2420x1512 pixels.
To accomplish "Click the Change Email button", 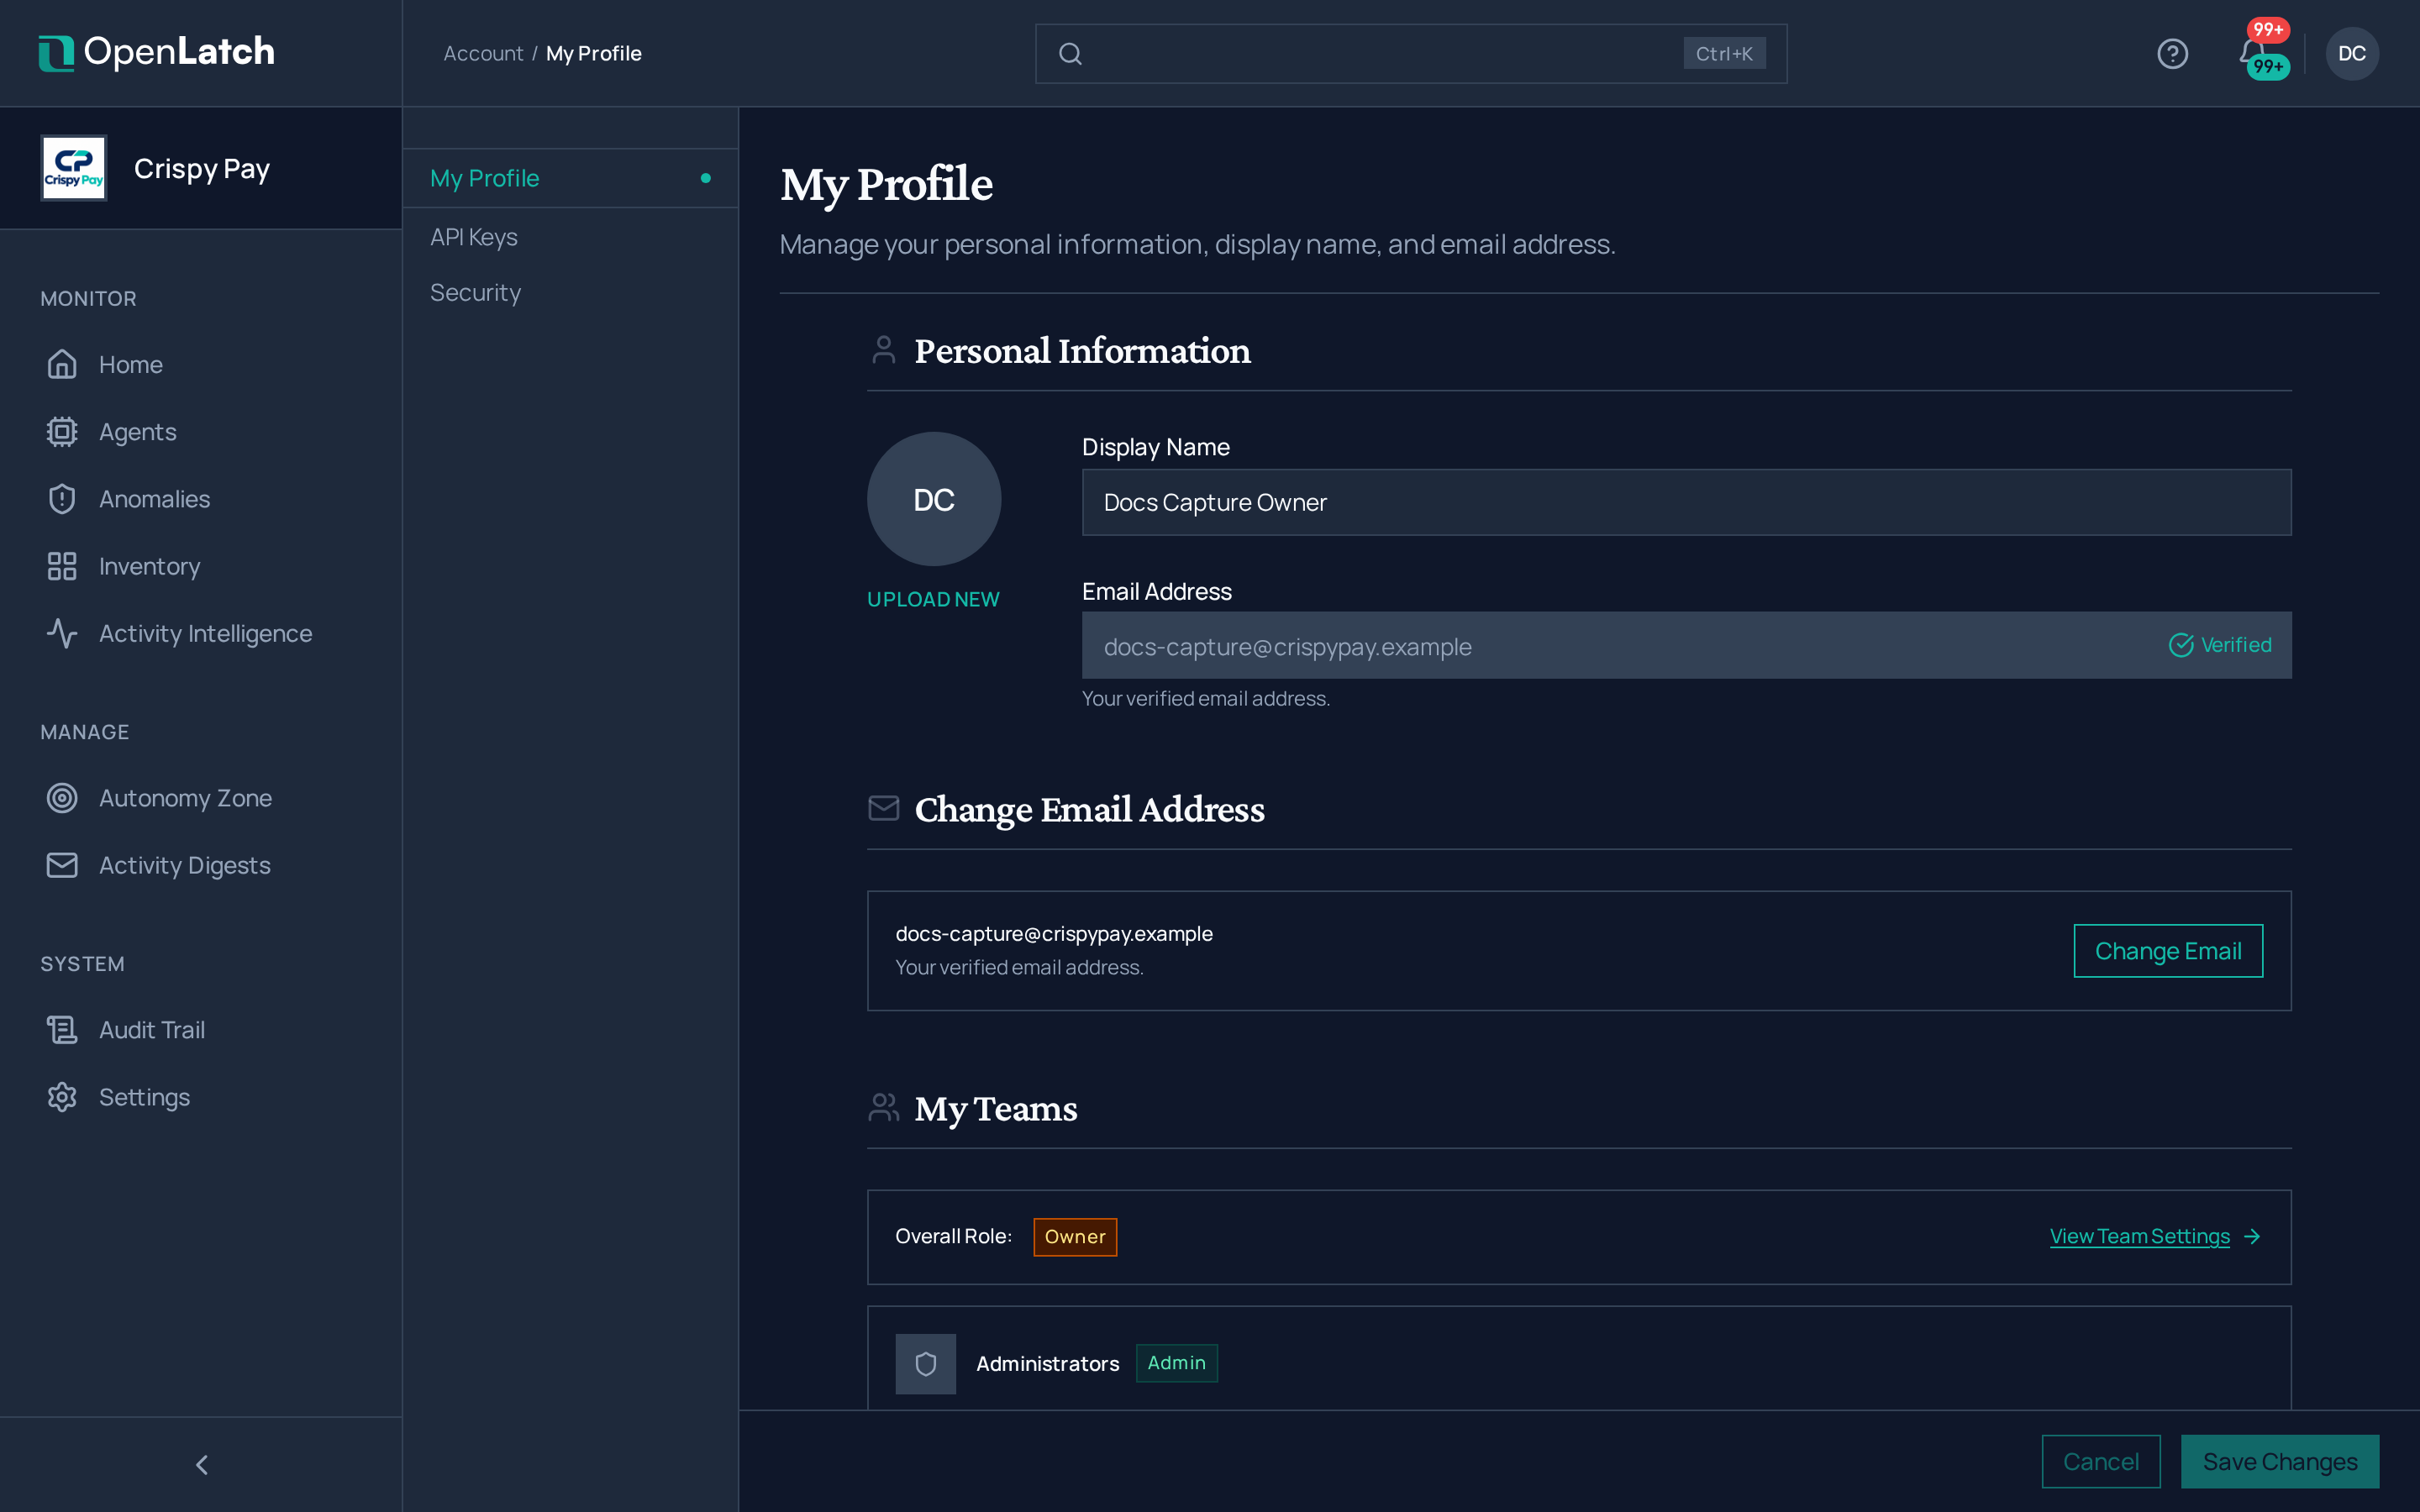I will [2168, 950].
